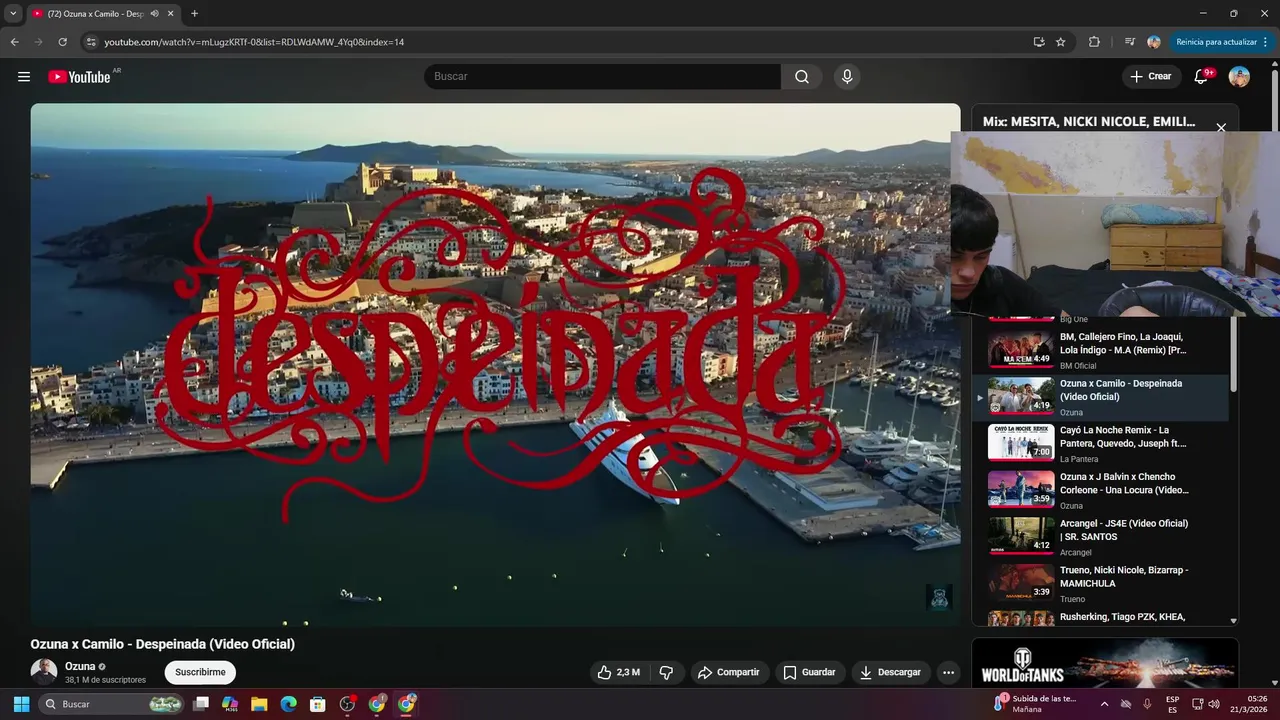Bookmark this page with the star
The height and width of the screenshot is (720, 1280).
(x=1061, y=42)
